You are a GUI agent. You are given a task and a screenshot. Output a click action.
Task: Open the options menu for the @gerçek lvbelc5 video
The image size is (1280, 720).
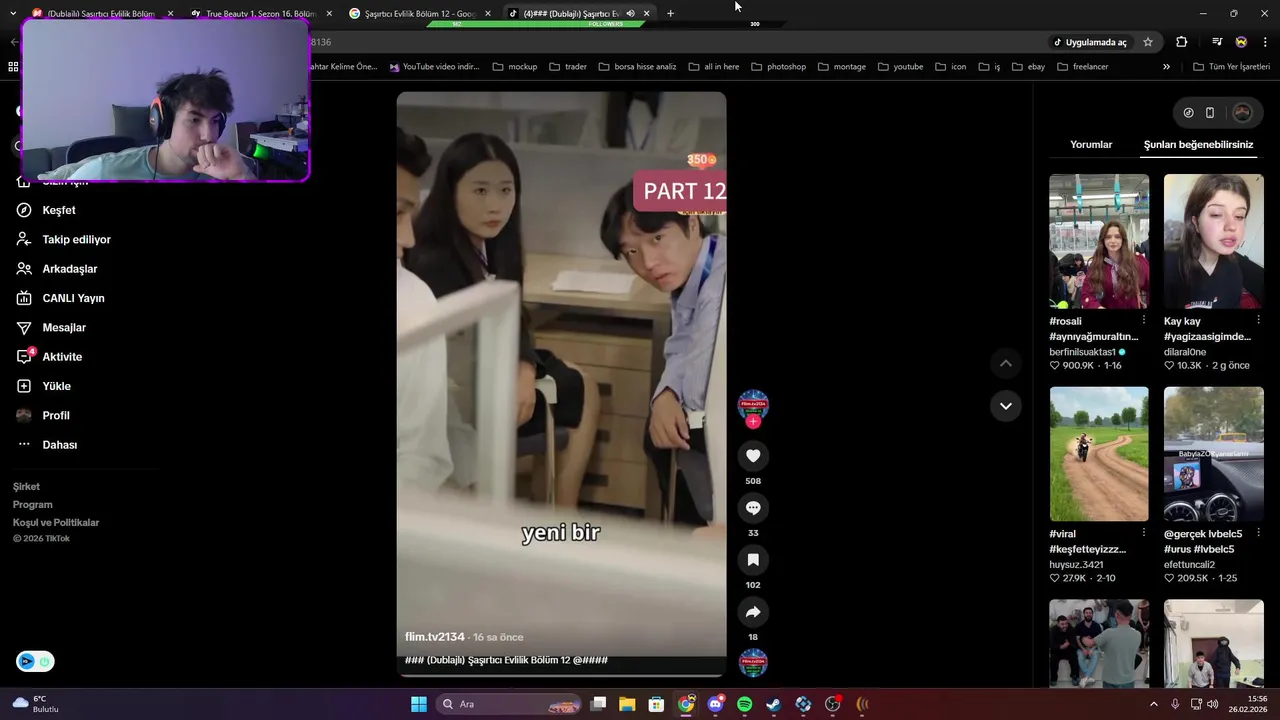[x=1258, y=533]
